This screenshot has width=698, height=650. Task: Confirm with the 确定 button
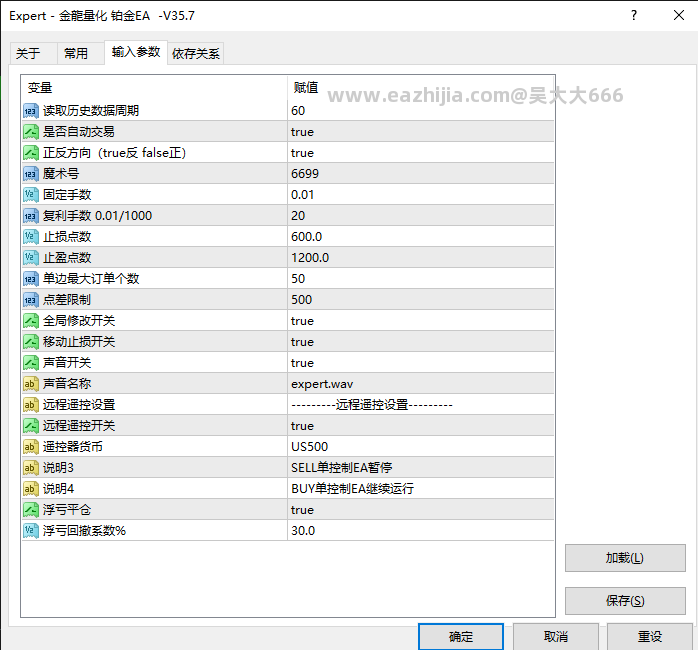click(461, 637)
